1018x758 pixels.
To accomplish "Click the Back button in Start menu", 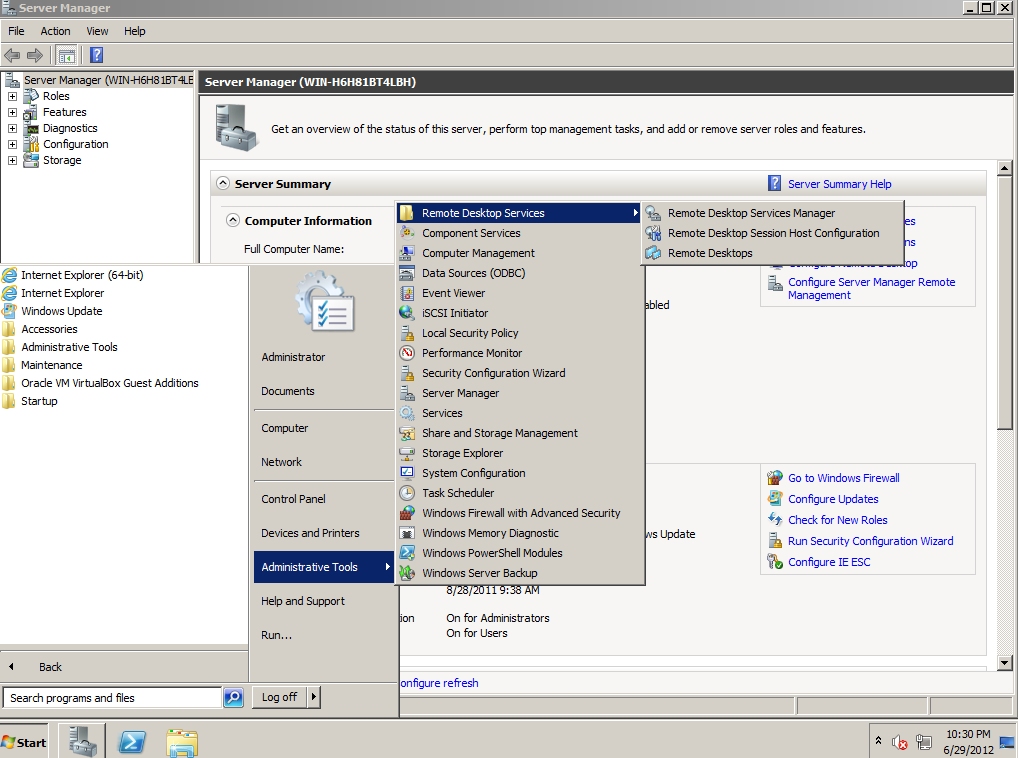I will [50, 667].
